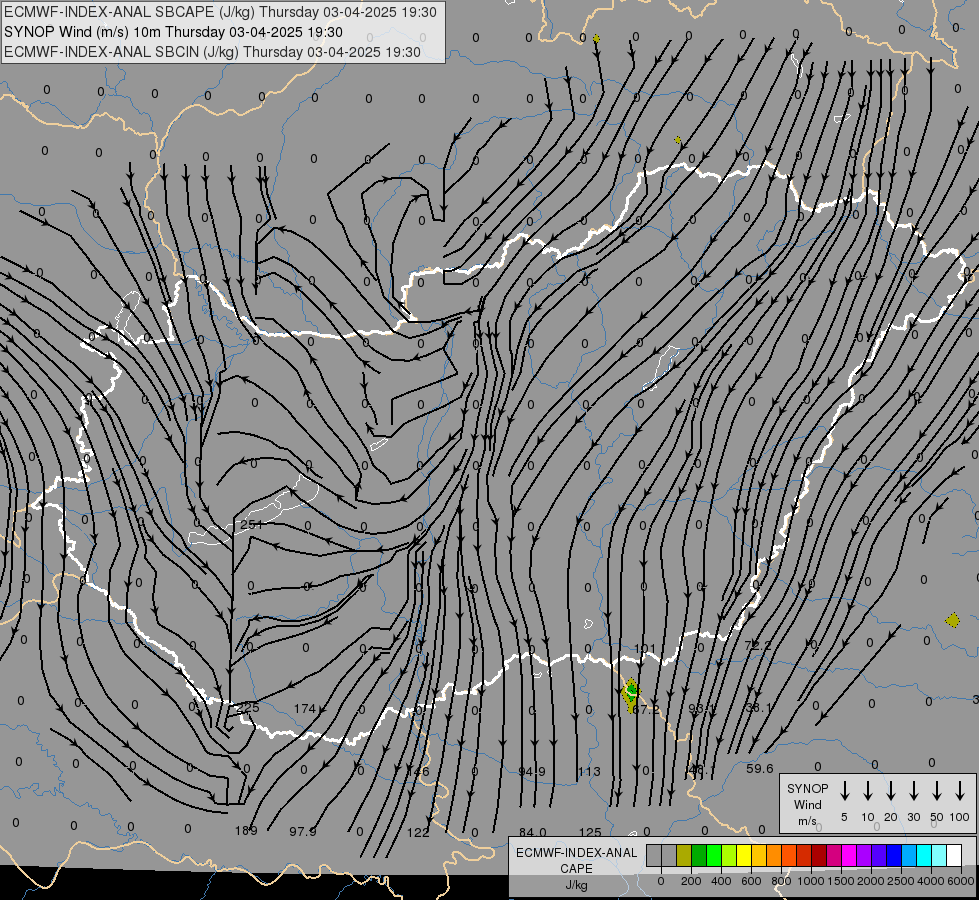Select the olive color swatch in CAPE legend
Image resolution: width=979 pixels, height=900 pixels.
click(684, 855)
